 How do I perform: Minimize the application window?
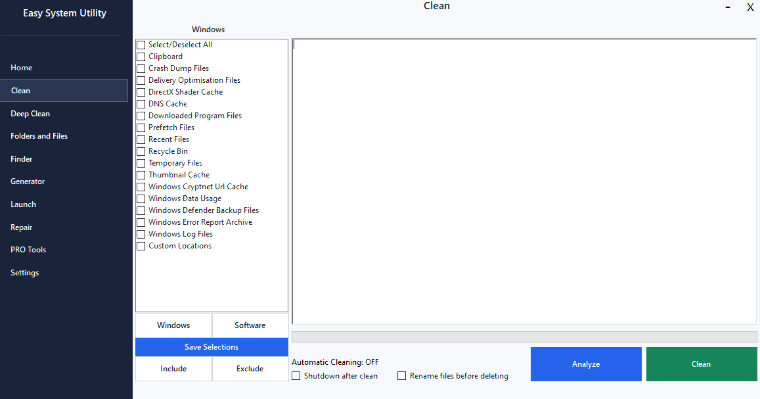[728, 7]
